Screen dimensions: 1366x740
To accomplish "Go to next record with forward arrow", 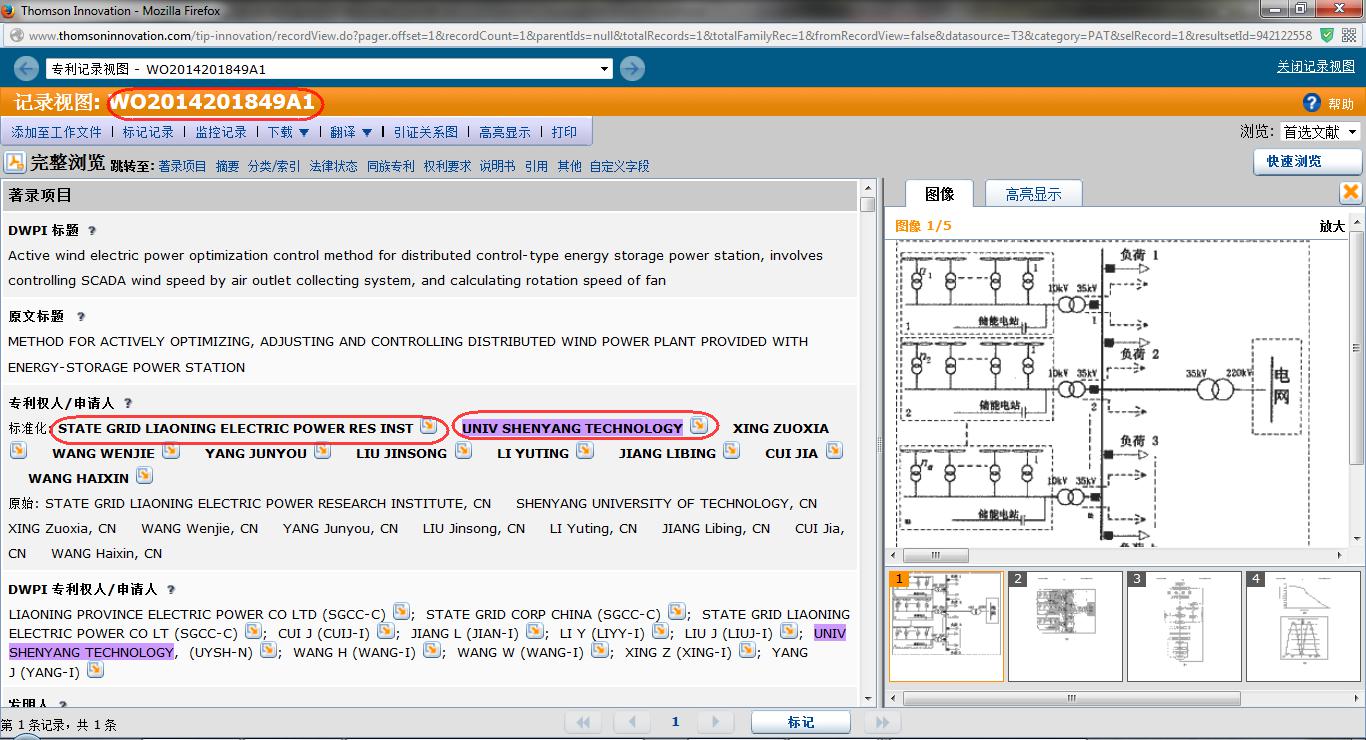I will tap(632, 69).
